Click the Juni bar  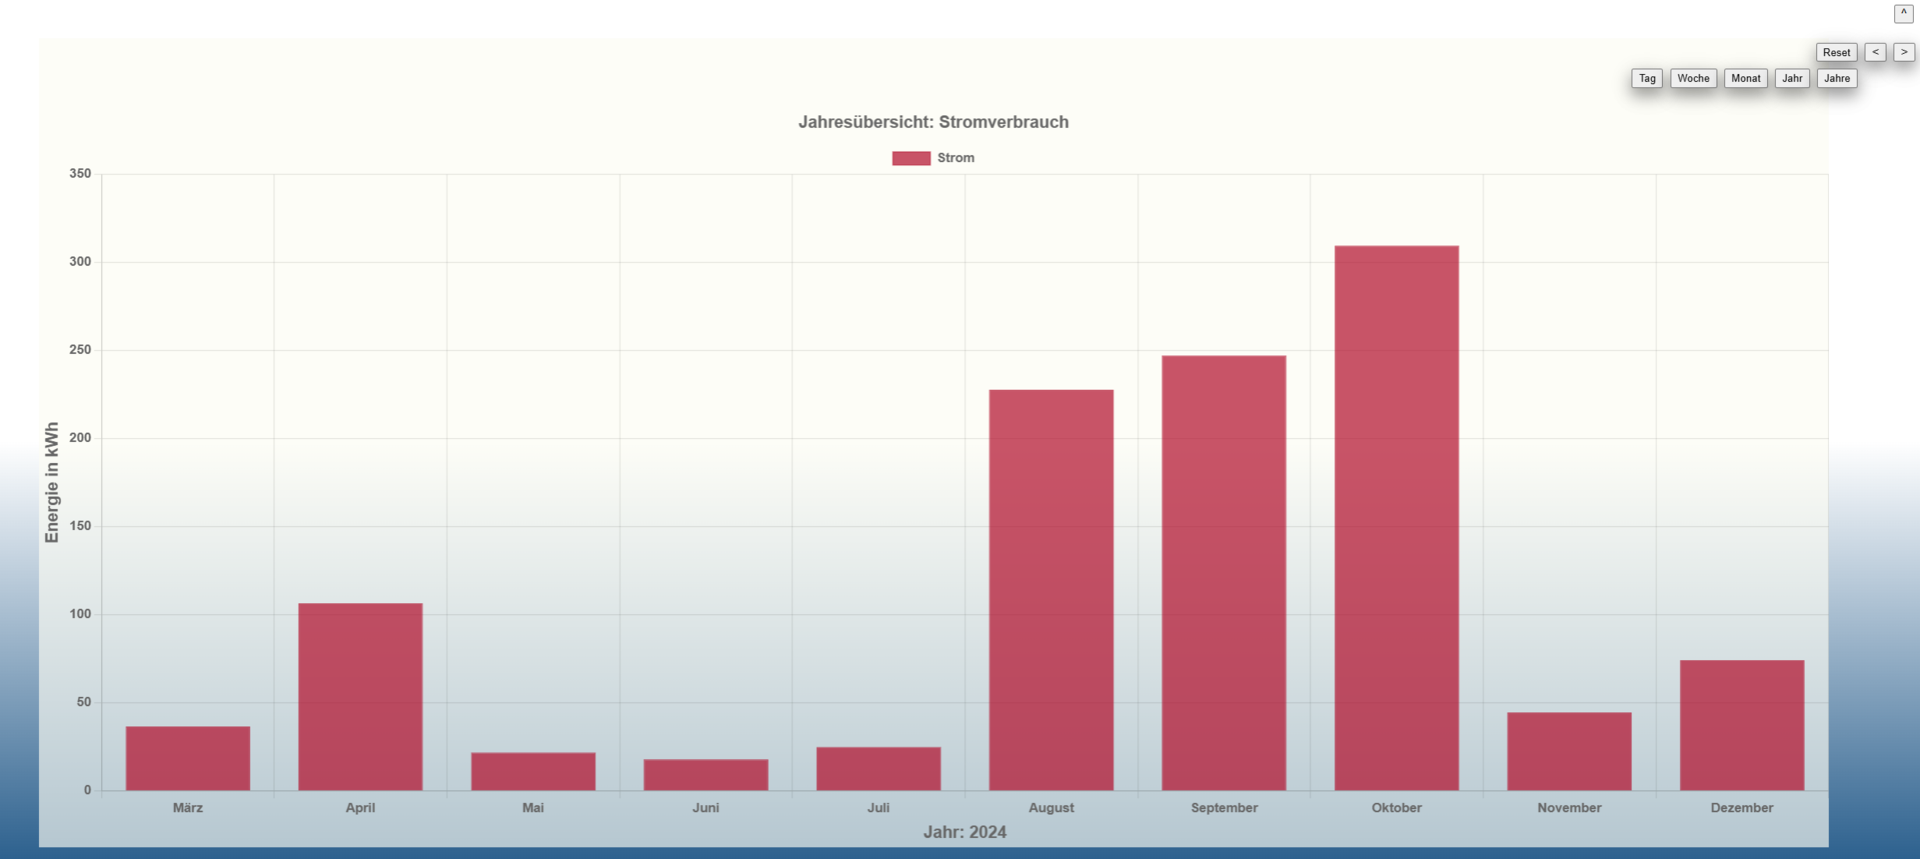click(x=706, y=775)
